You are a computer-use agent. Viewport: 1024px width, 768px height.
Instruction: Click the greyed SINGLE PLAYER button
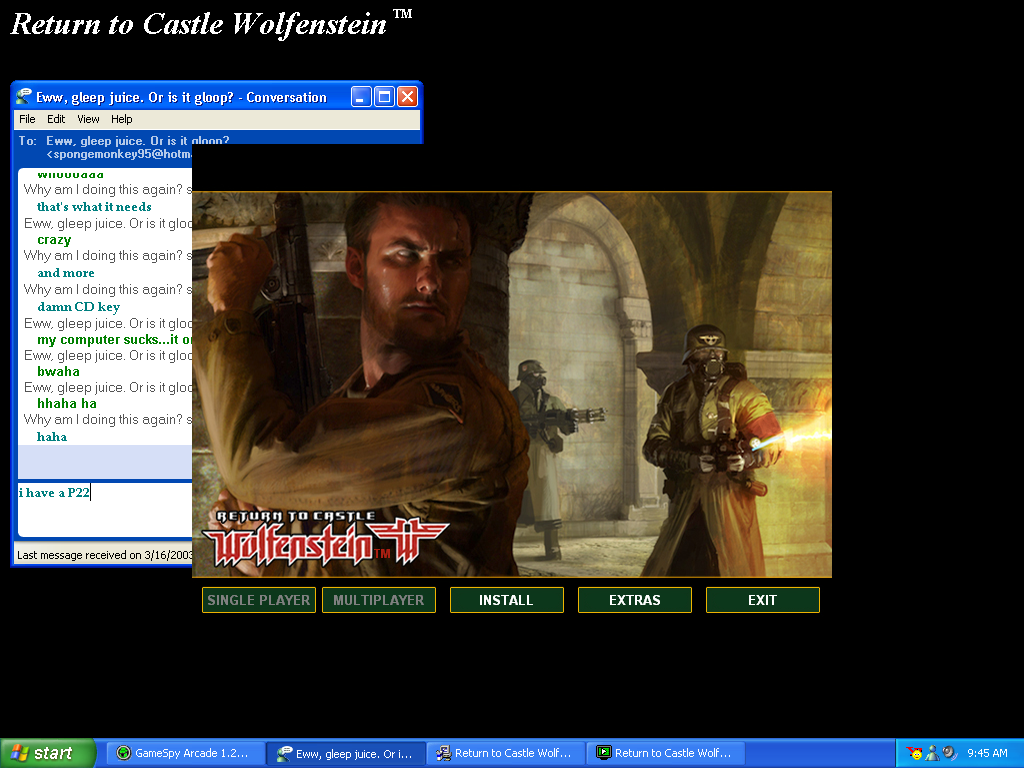tap(259, 600)
